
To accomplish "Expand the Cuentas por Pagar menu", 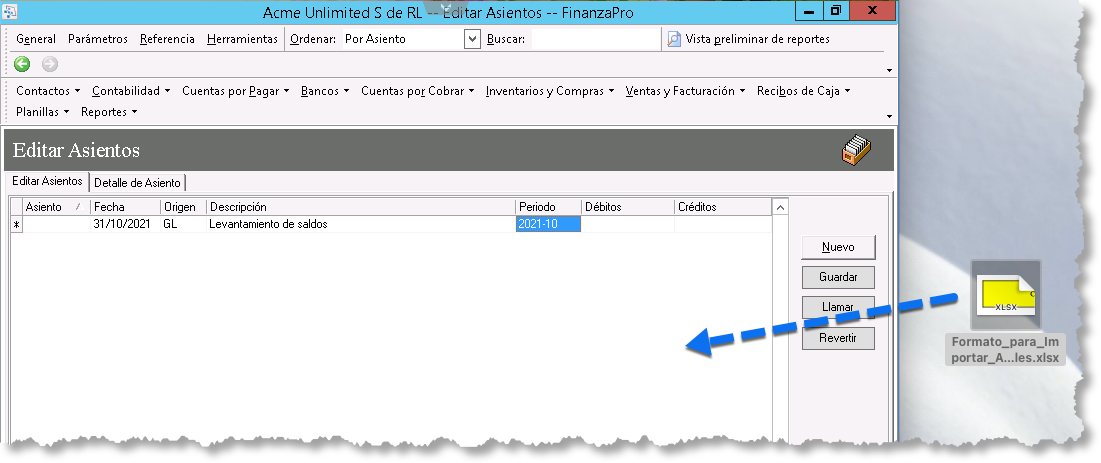I will (235, 91).
